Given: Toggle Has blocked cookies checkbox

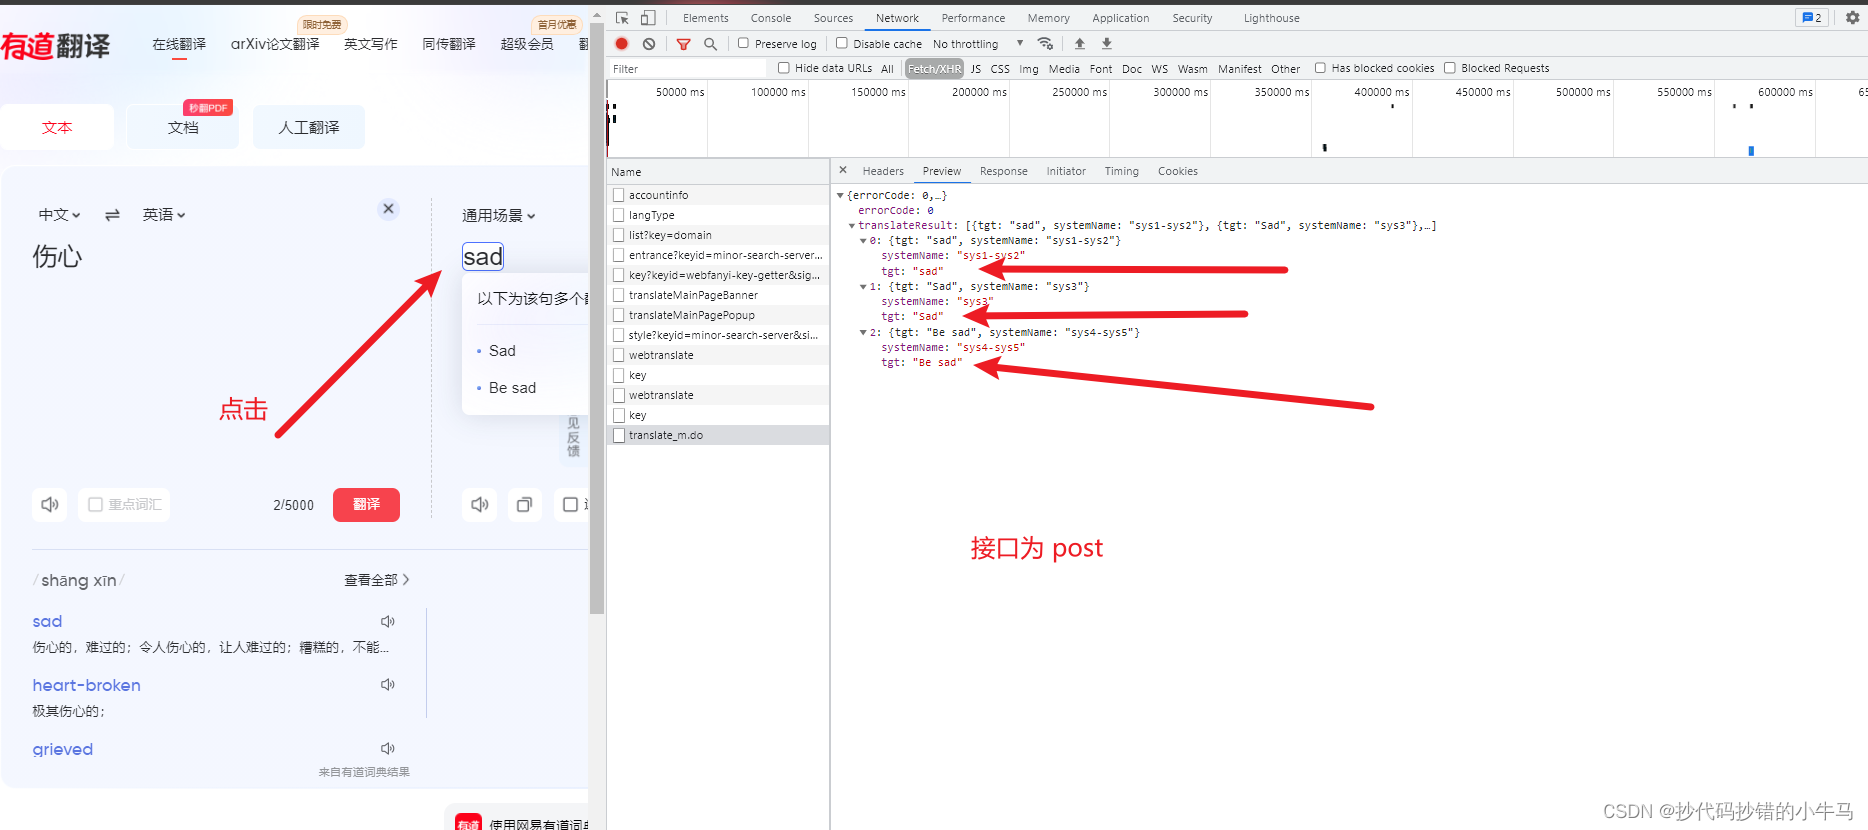Looking at the screenshot, I should point(1320,68).
